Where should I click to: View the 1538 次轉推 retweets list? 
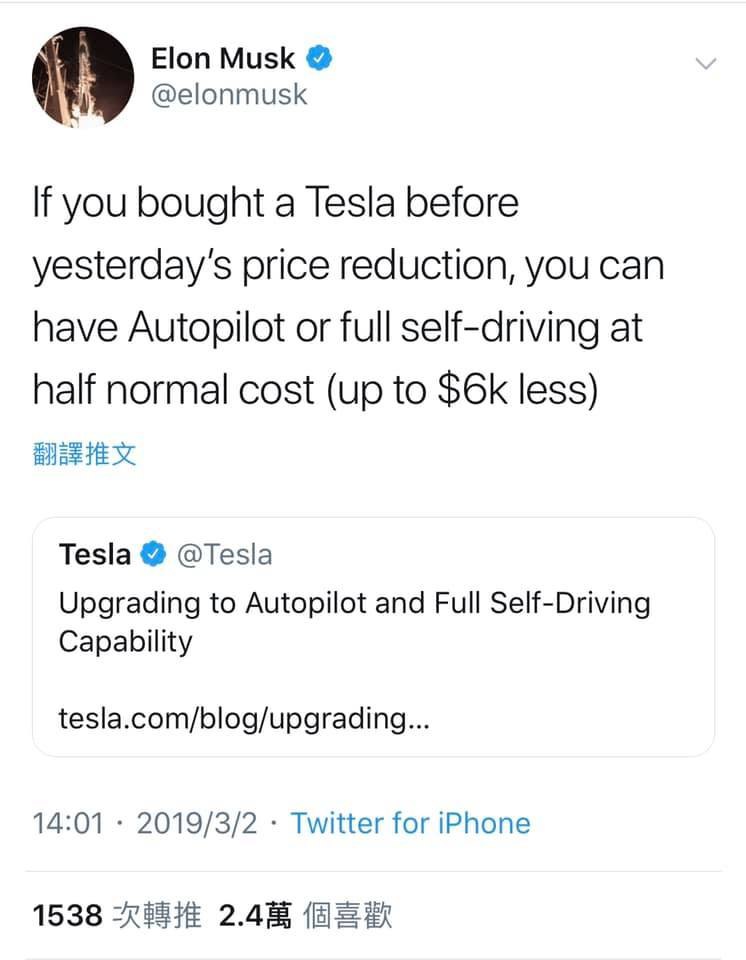(116, 915)
